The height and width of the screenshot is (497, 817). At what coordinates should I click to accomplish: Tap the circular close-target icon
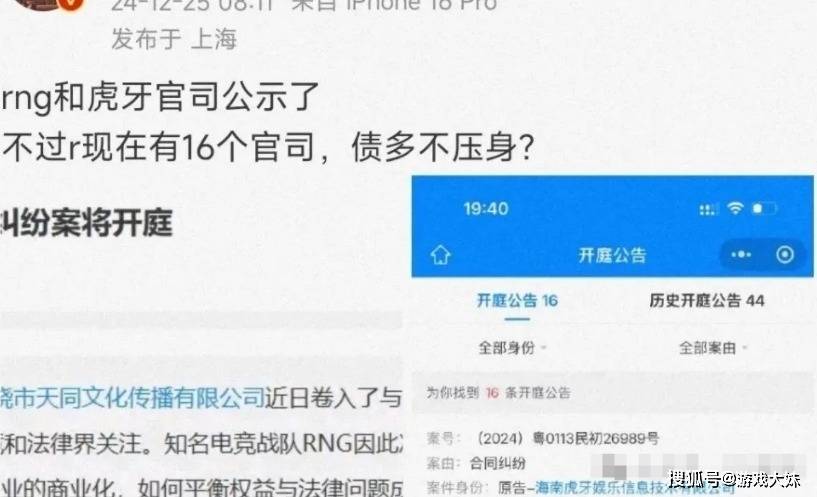(785, 254)
